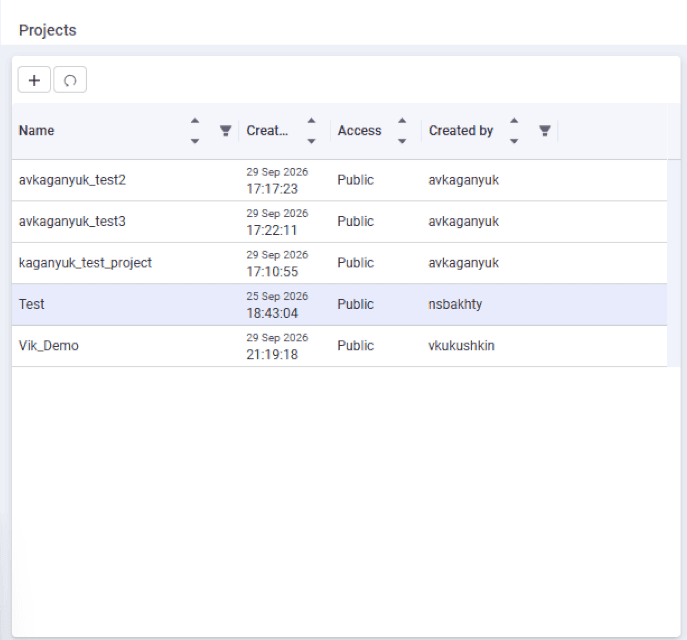Click Public in kaganyuk_test_project row

pos(355,263)
